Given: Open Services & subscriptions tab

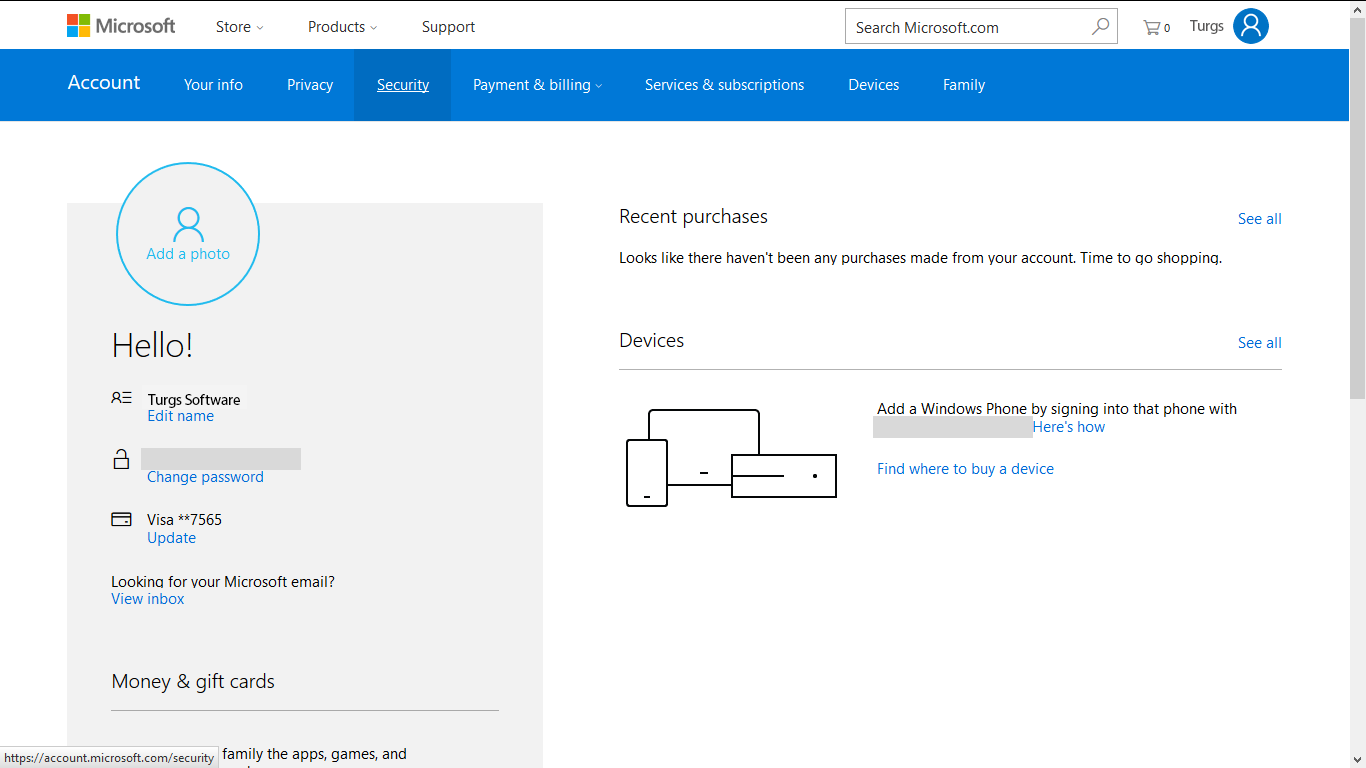Looking at the screenshot, I should tap(724, 85).
